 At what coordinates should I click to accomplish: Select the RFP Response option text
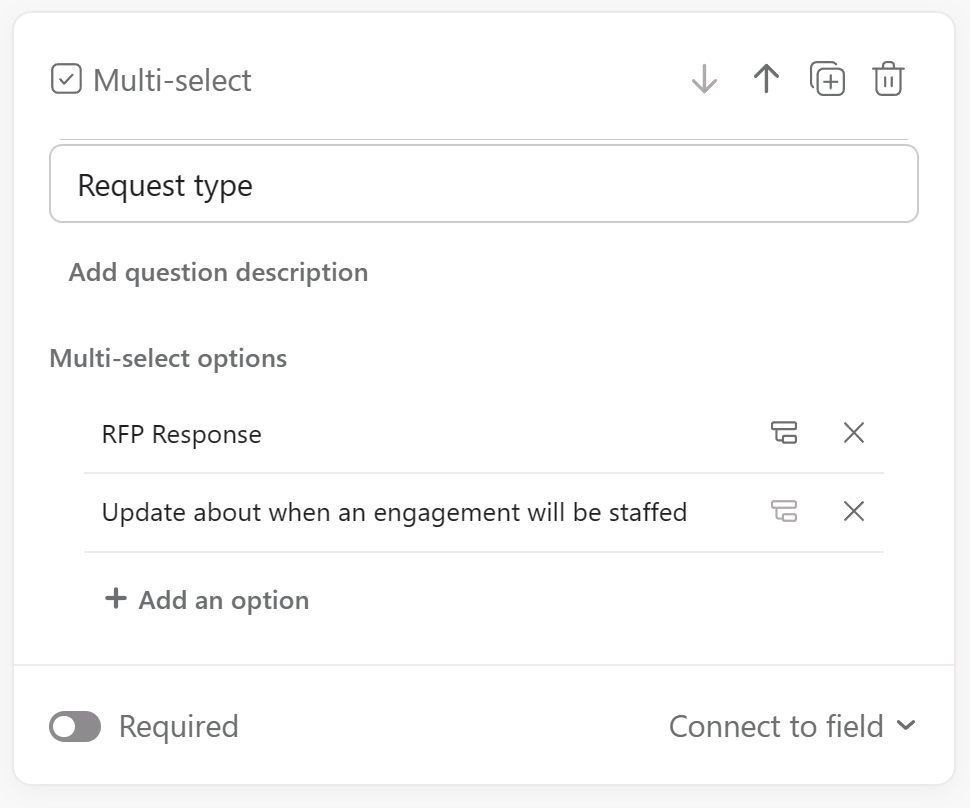(182, 435)
